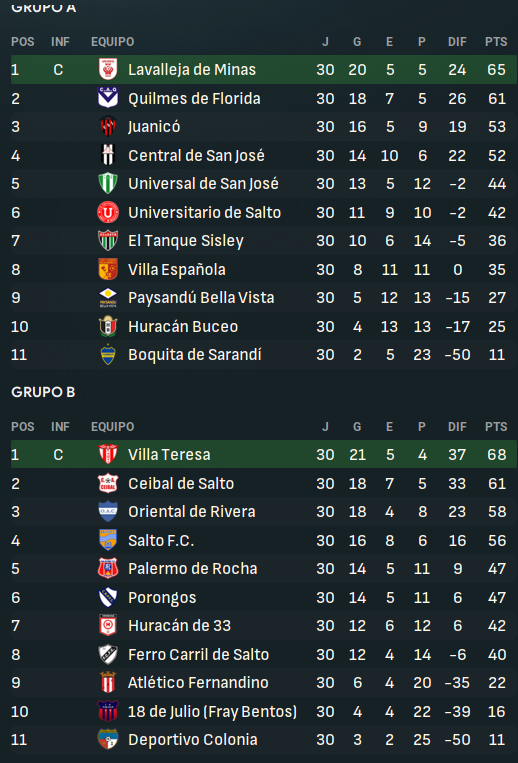Click the Quilmes de Florida club badge

pyautogui.click(x=108, y=98)
